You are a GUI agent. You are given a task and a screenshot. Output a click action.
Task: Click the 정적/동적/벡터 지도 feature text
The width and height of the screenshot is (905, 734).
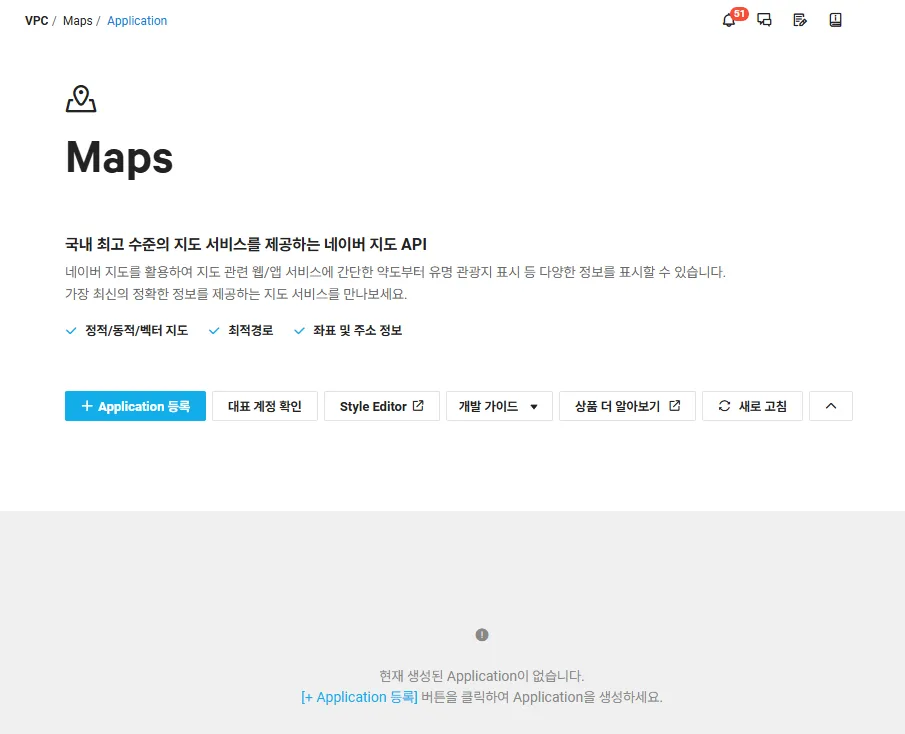[137, 331]
